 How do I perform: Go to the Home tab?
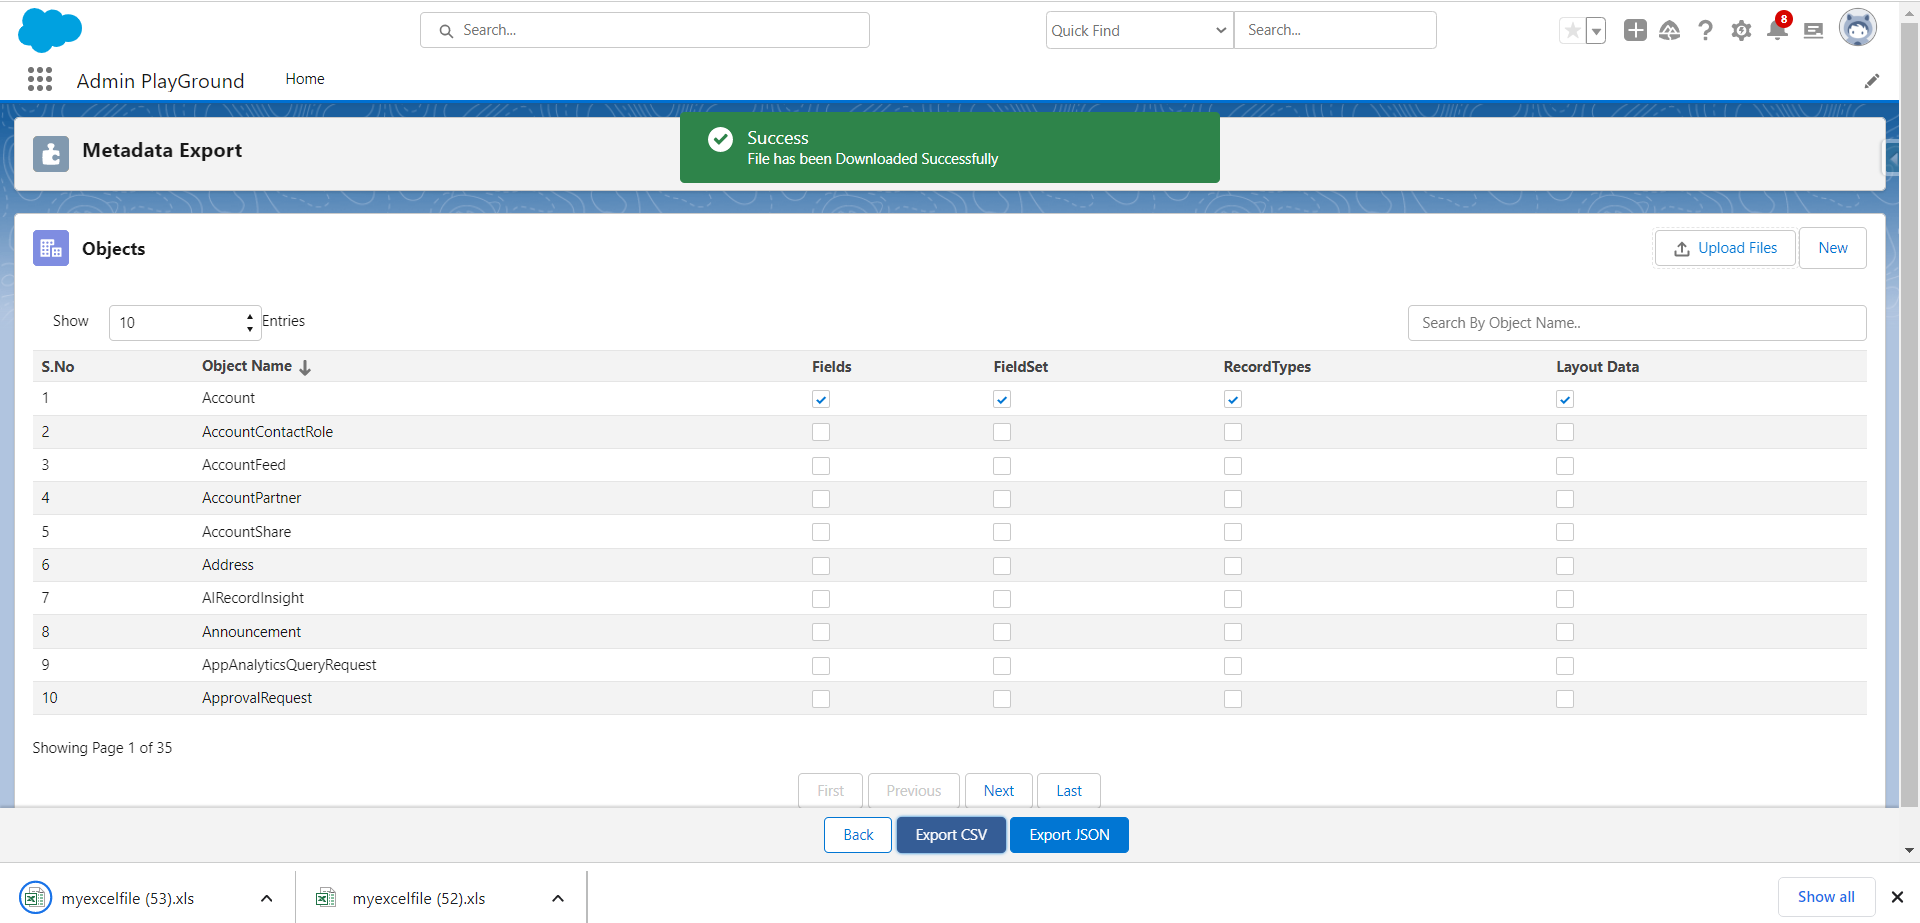305,79
